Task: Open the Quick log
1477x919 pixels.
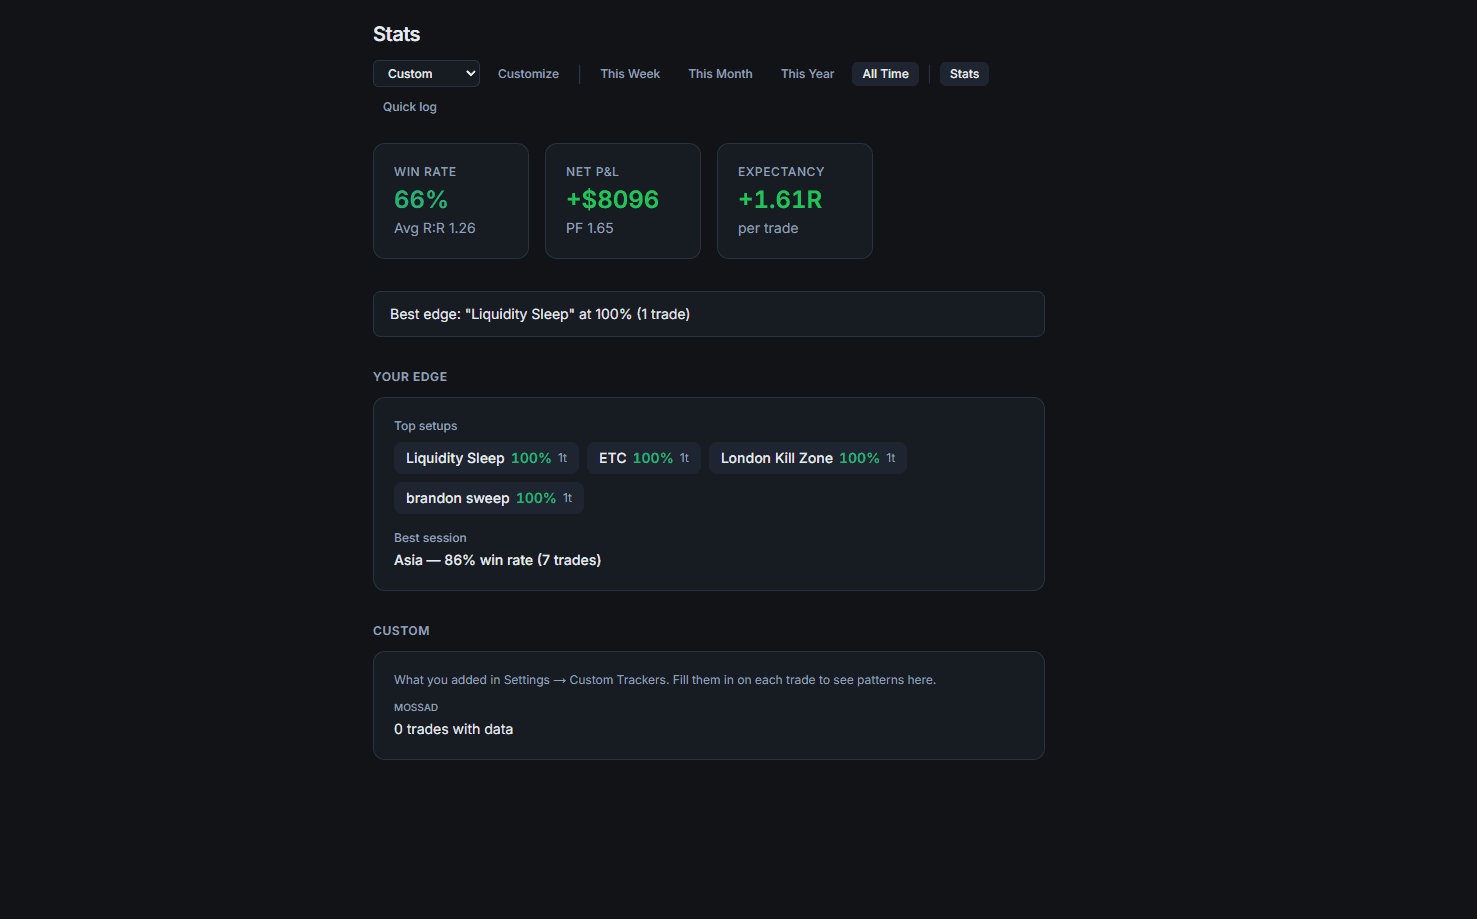Action: pos(409,106)
